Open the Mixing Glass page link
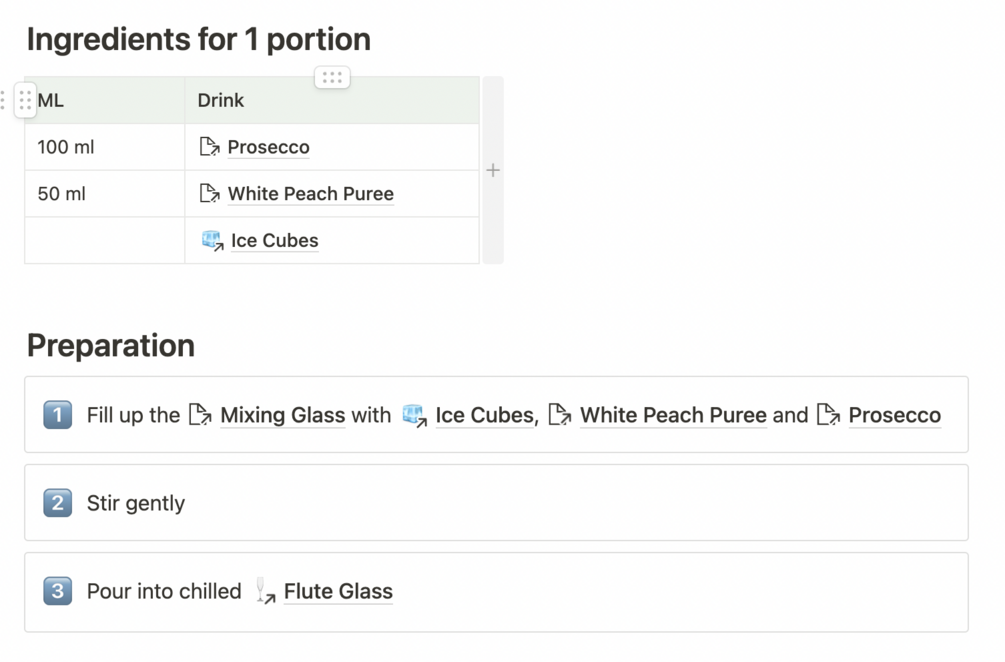The width and height of the screenshot is (1005, 662). [283, 415]
